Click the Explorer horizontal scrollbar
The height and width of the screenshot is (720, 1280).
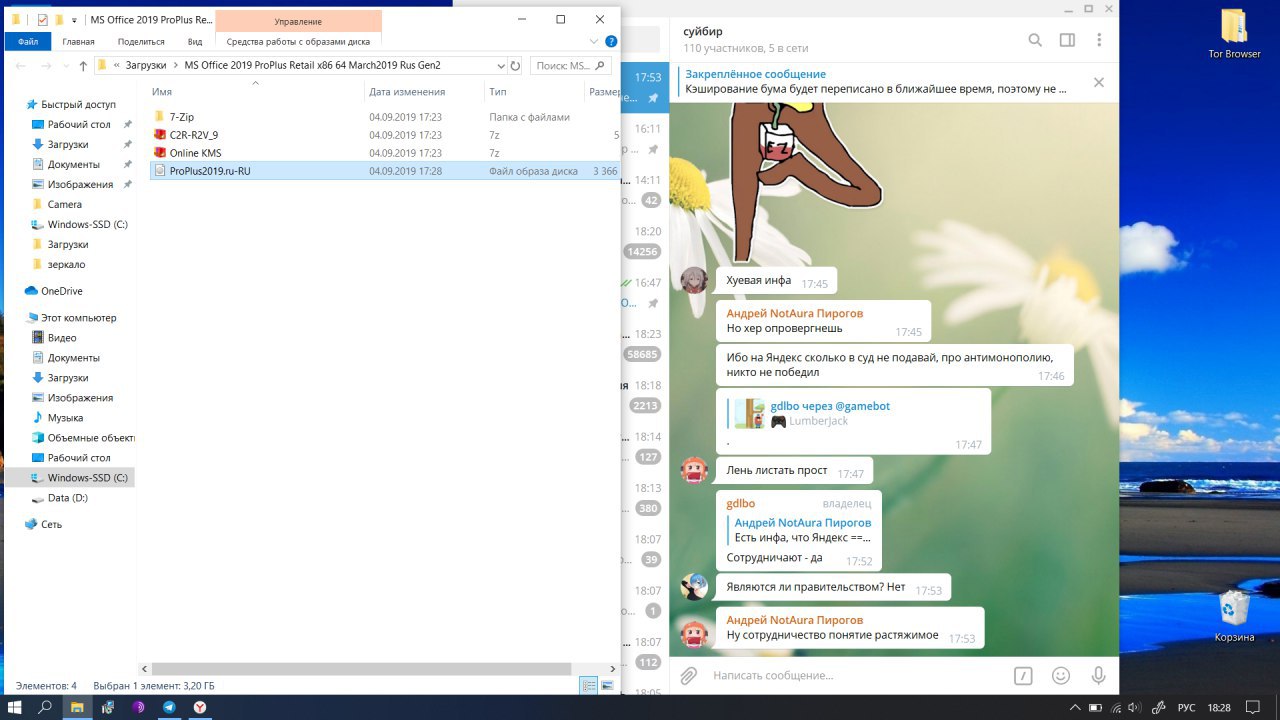coord(361,669)
